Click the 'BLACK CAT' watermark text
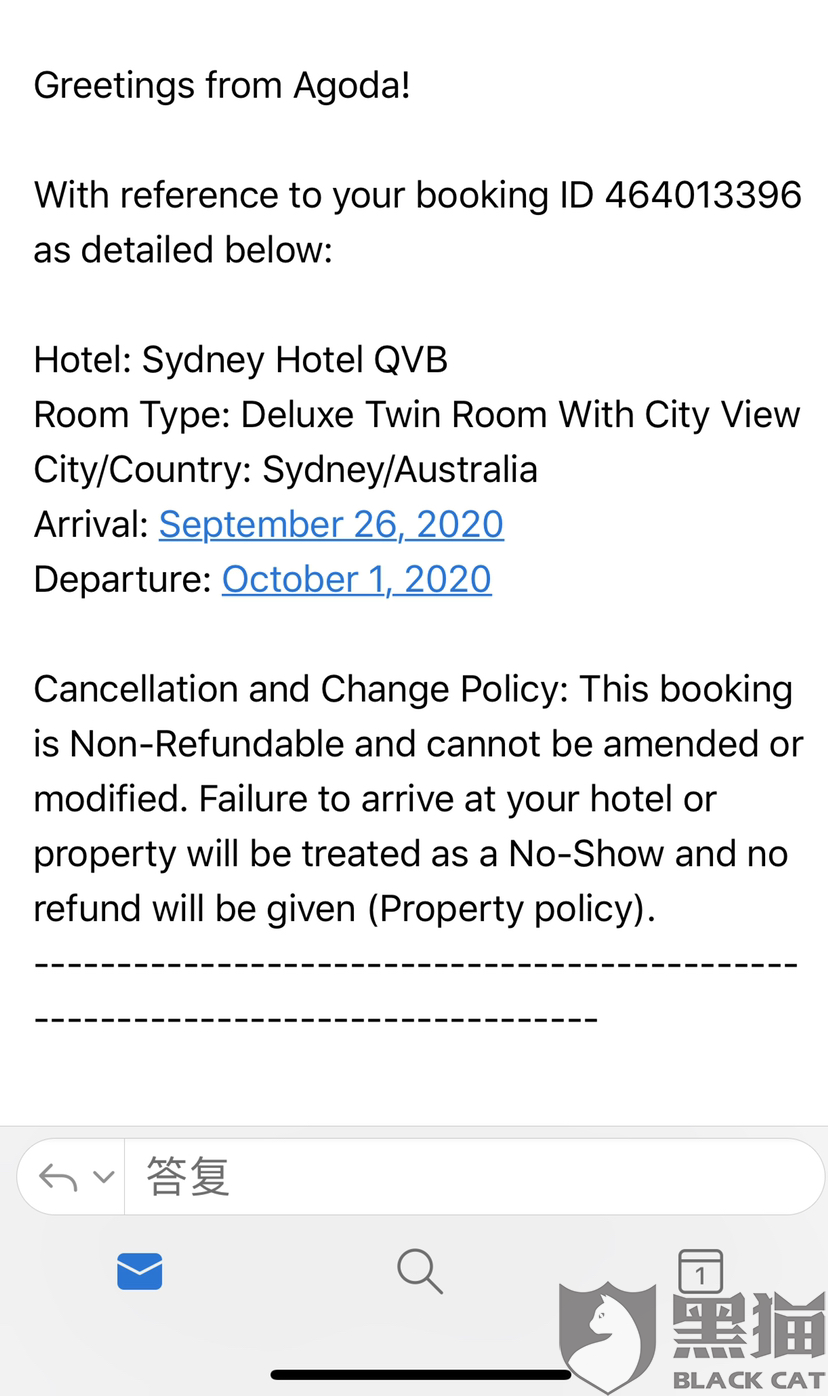This screenshot has height=1396, width=828. [747, 1381]
